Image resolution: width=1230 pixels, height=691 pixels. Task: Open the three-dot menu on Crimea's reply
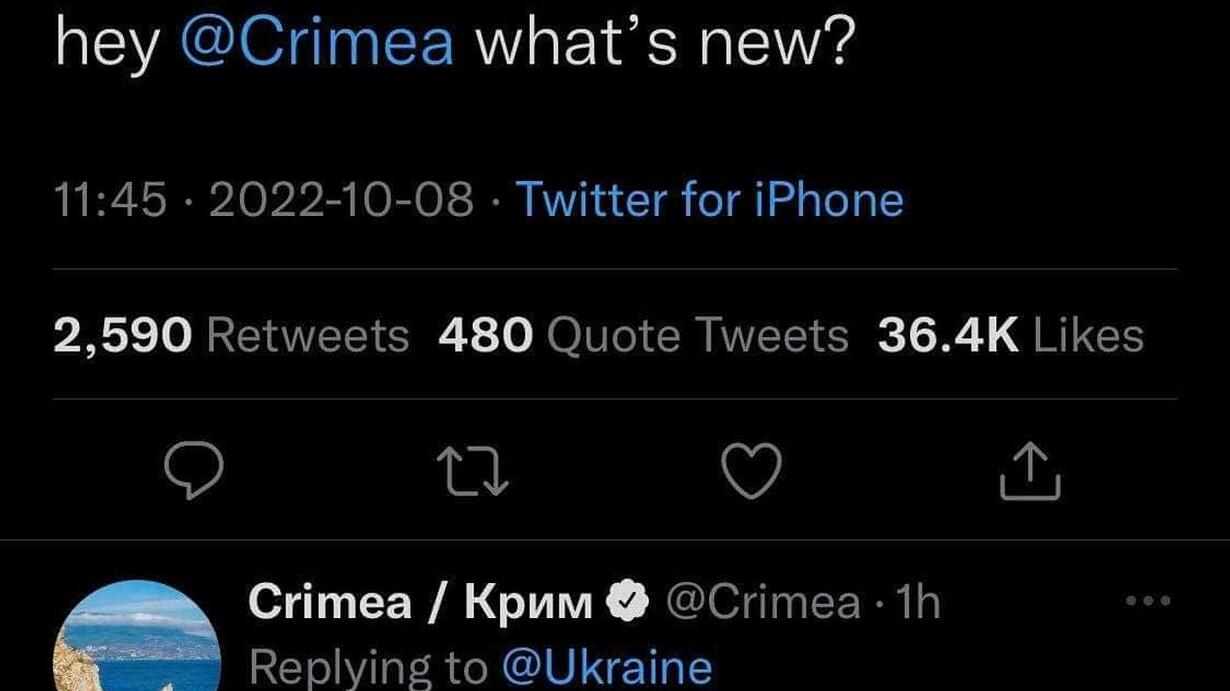point(1147,602)
